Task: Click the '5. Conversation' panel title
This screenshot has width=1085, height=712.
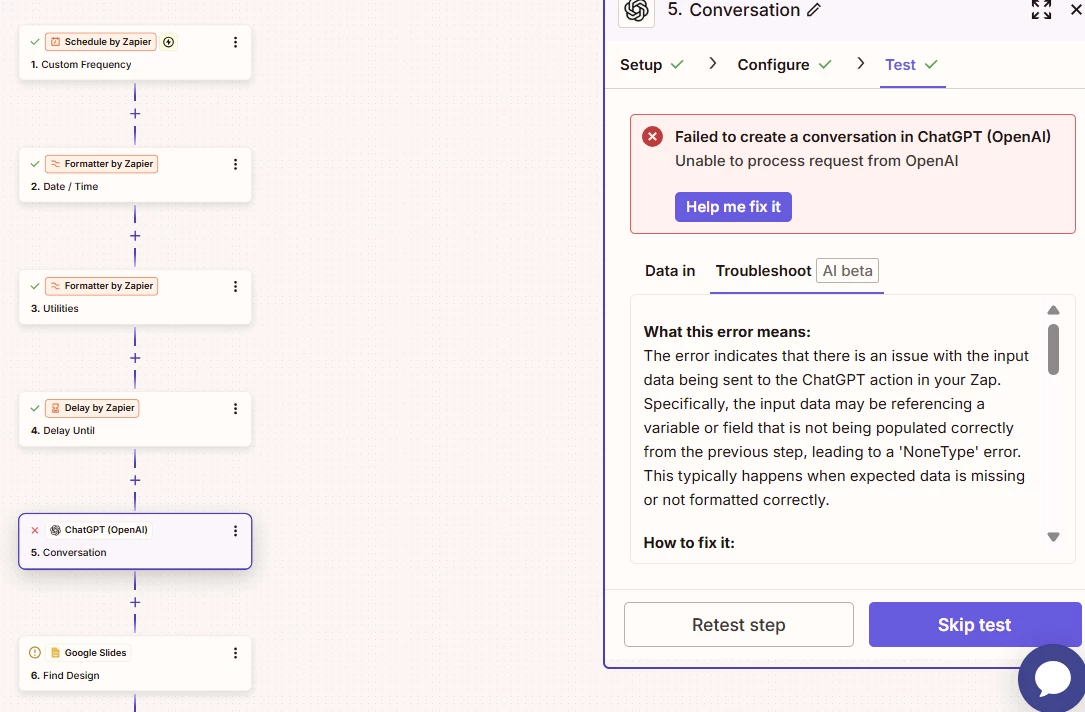Action: pyautogui.click(x=733, y=10)
